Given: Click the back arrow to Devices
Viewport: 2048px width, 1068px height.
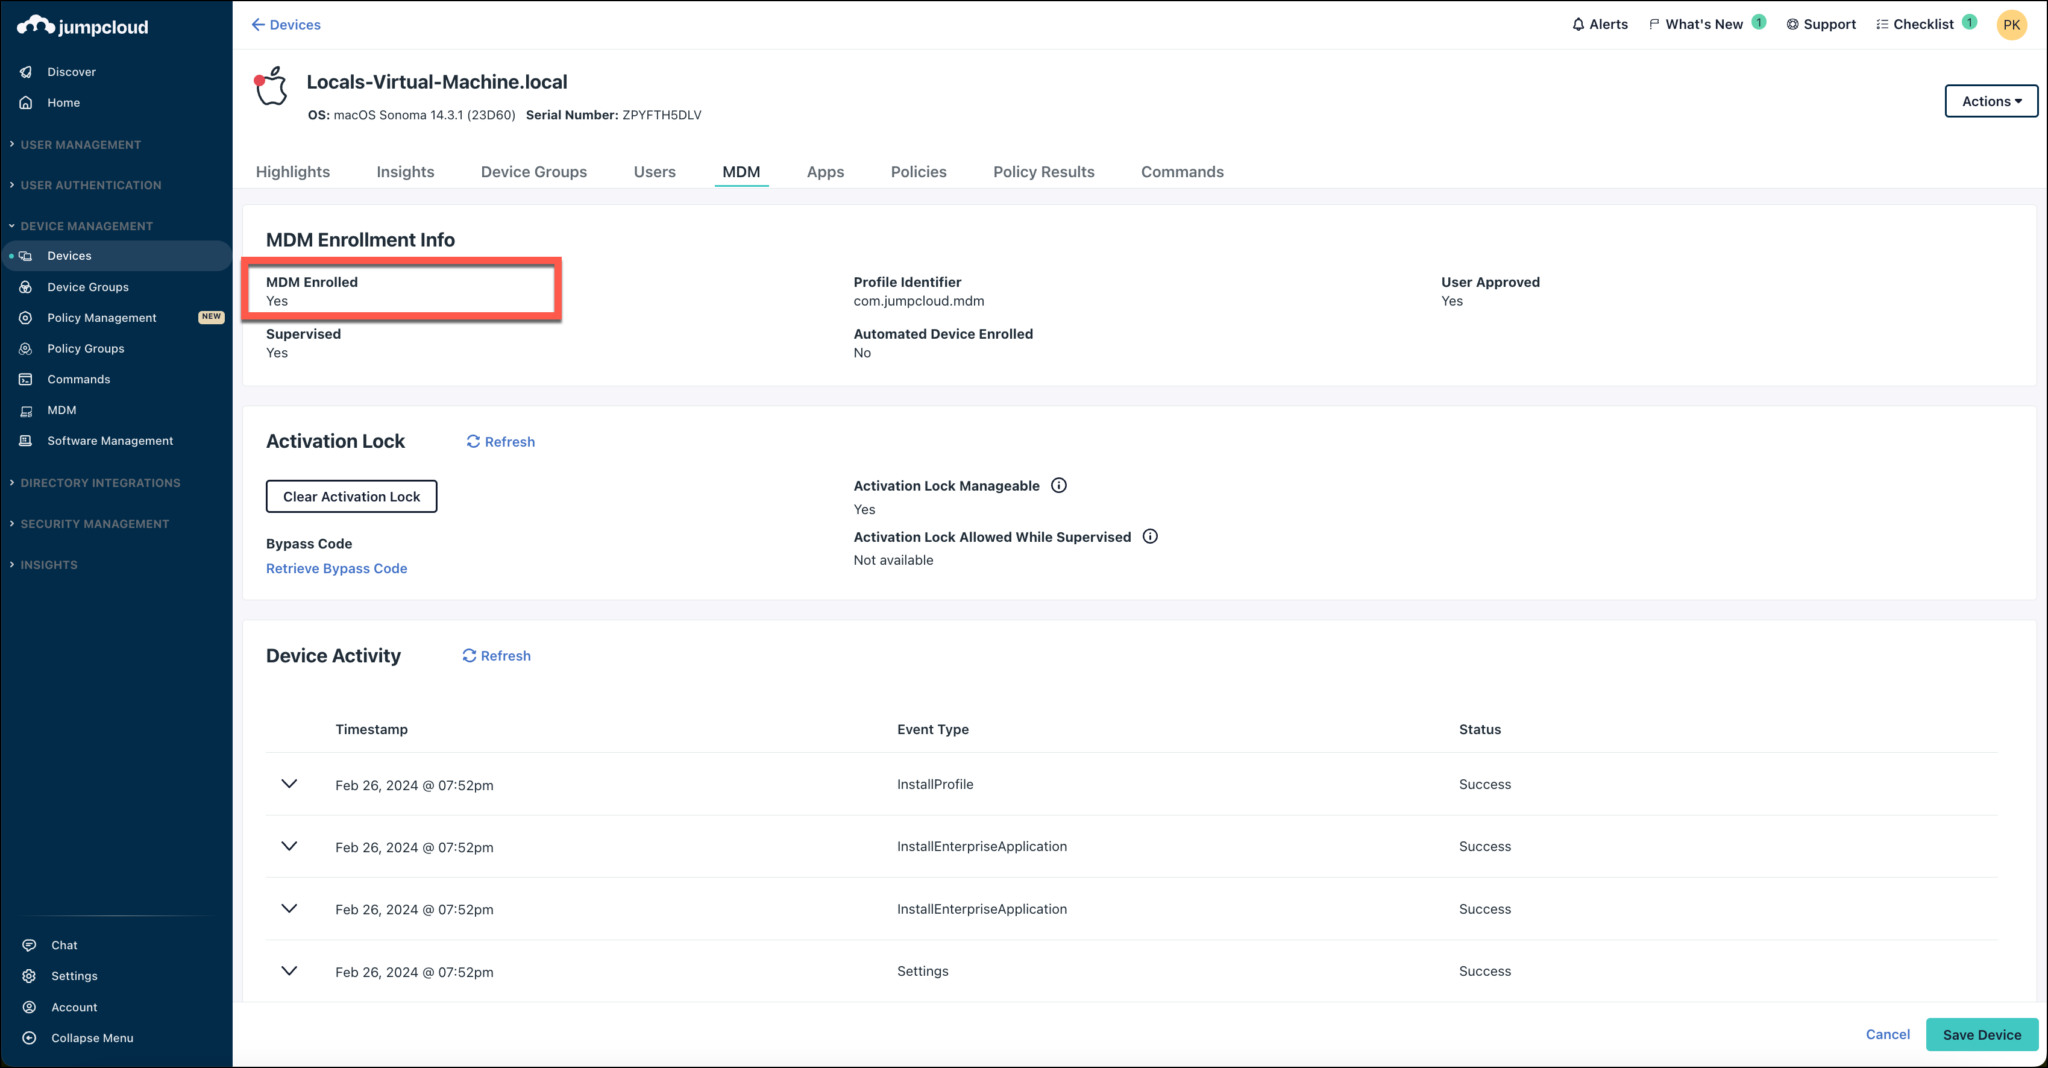Looking at the screenshot, I should 258,24.
